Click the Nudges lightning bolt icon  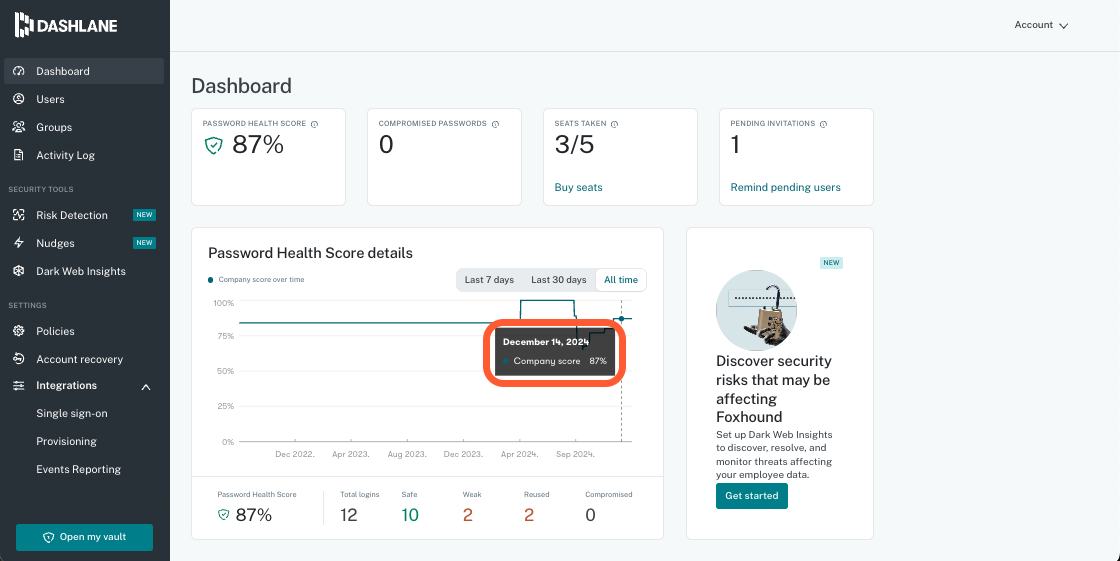click(19, 243)
